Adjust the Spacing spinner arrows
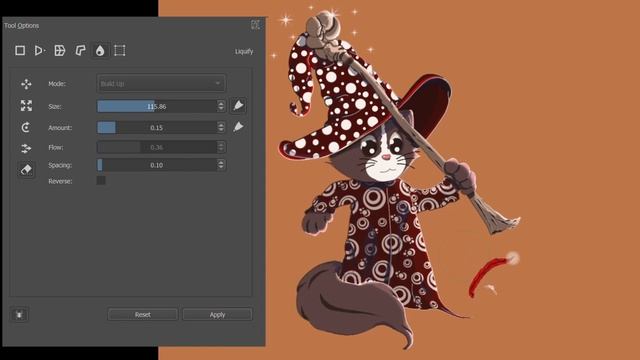640x360 pixels. [221, 165]
